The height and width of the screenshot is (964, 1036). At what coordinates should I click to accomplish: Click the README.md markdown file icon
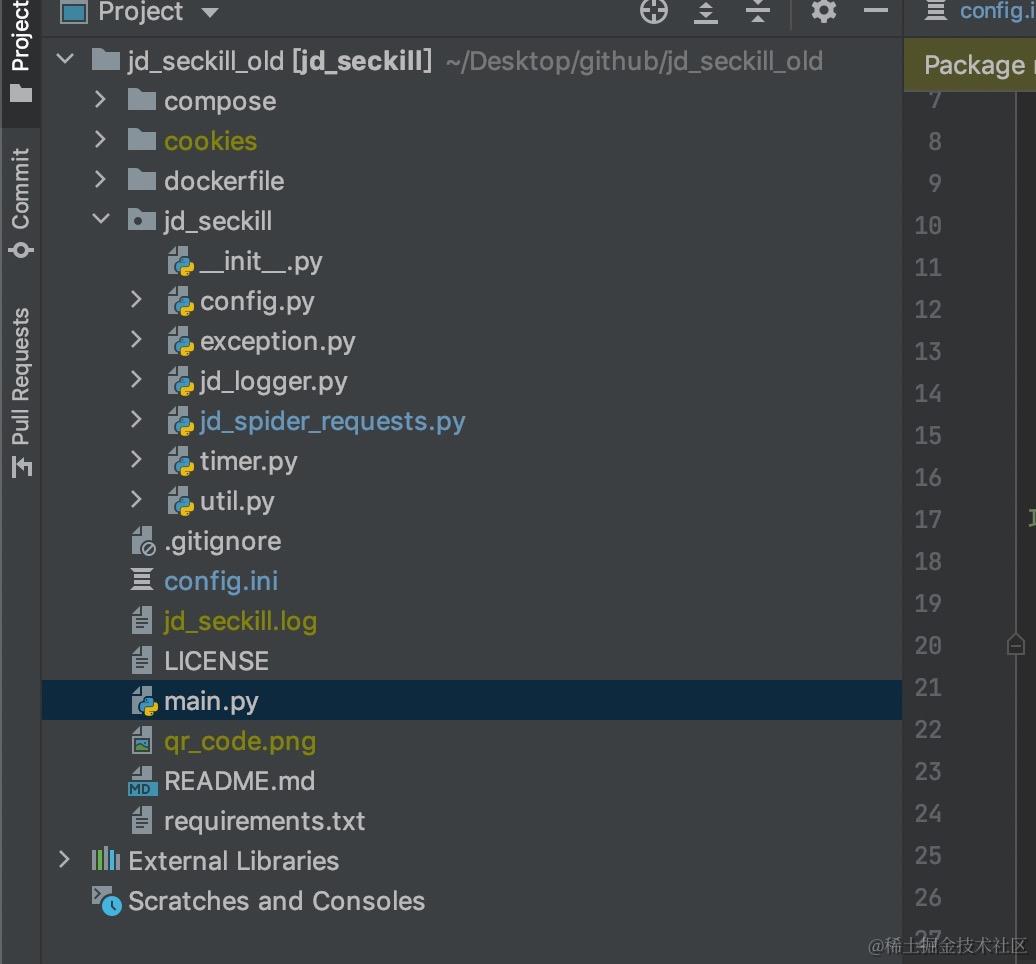pos(142,781)
